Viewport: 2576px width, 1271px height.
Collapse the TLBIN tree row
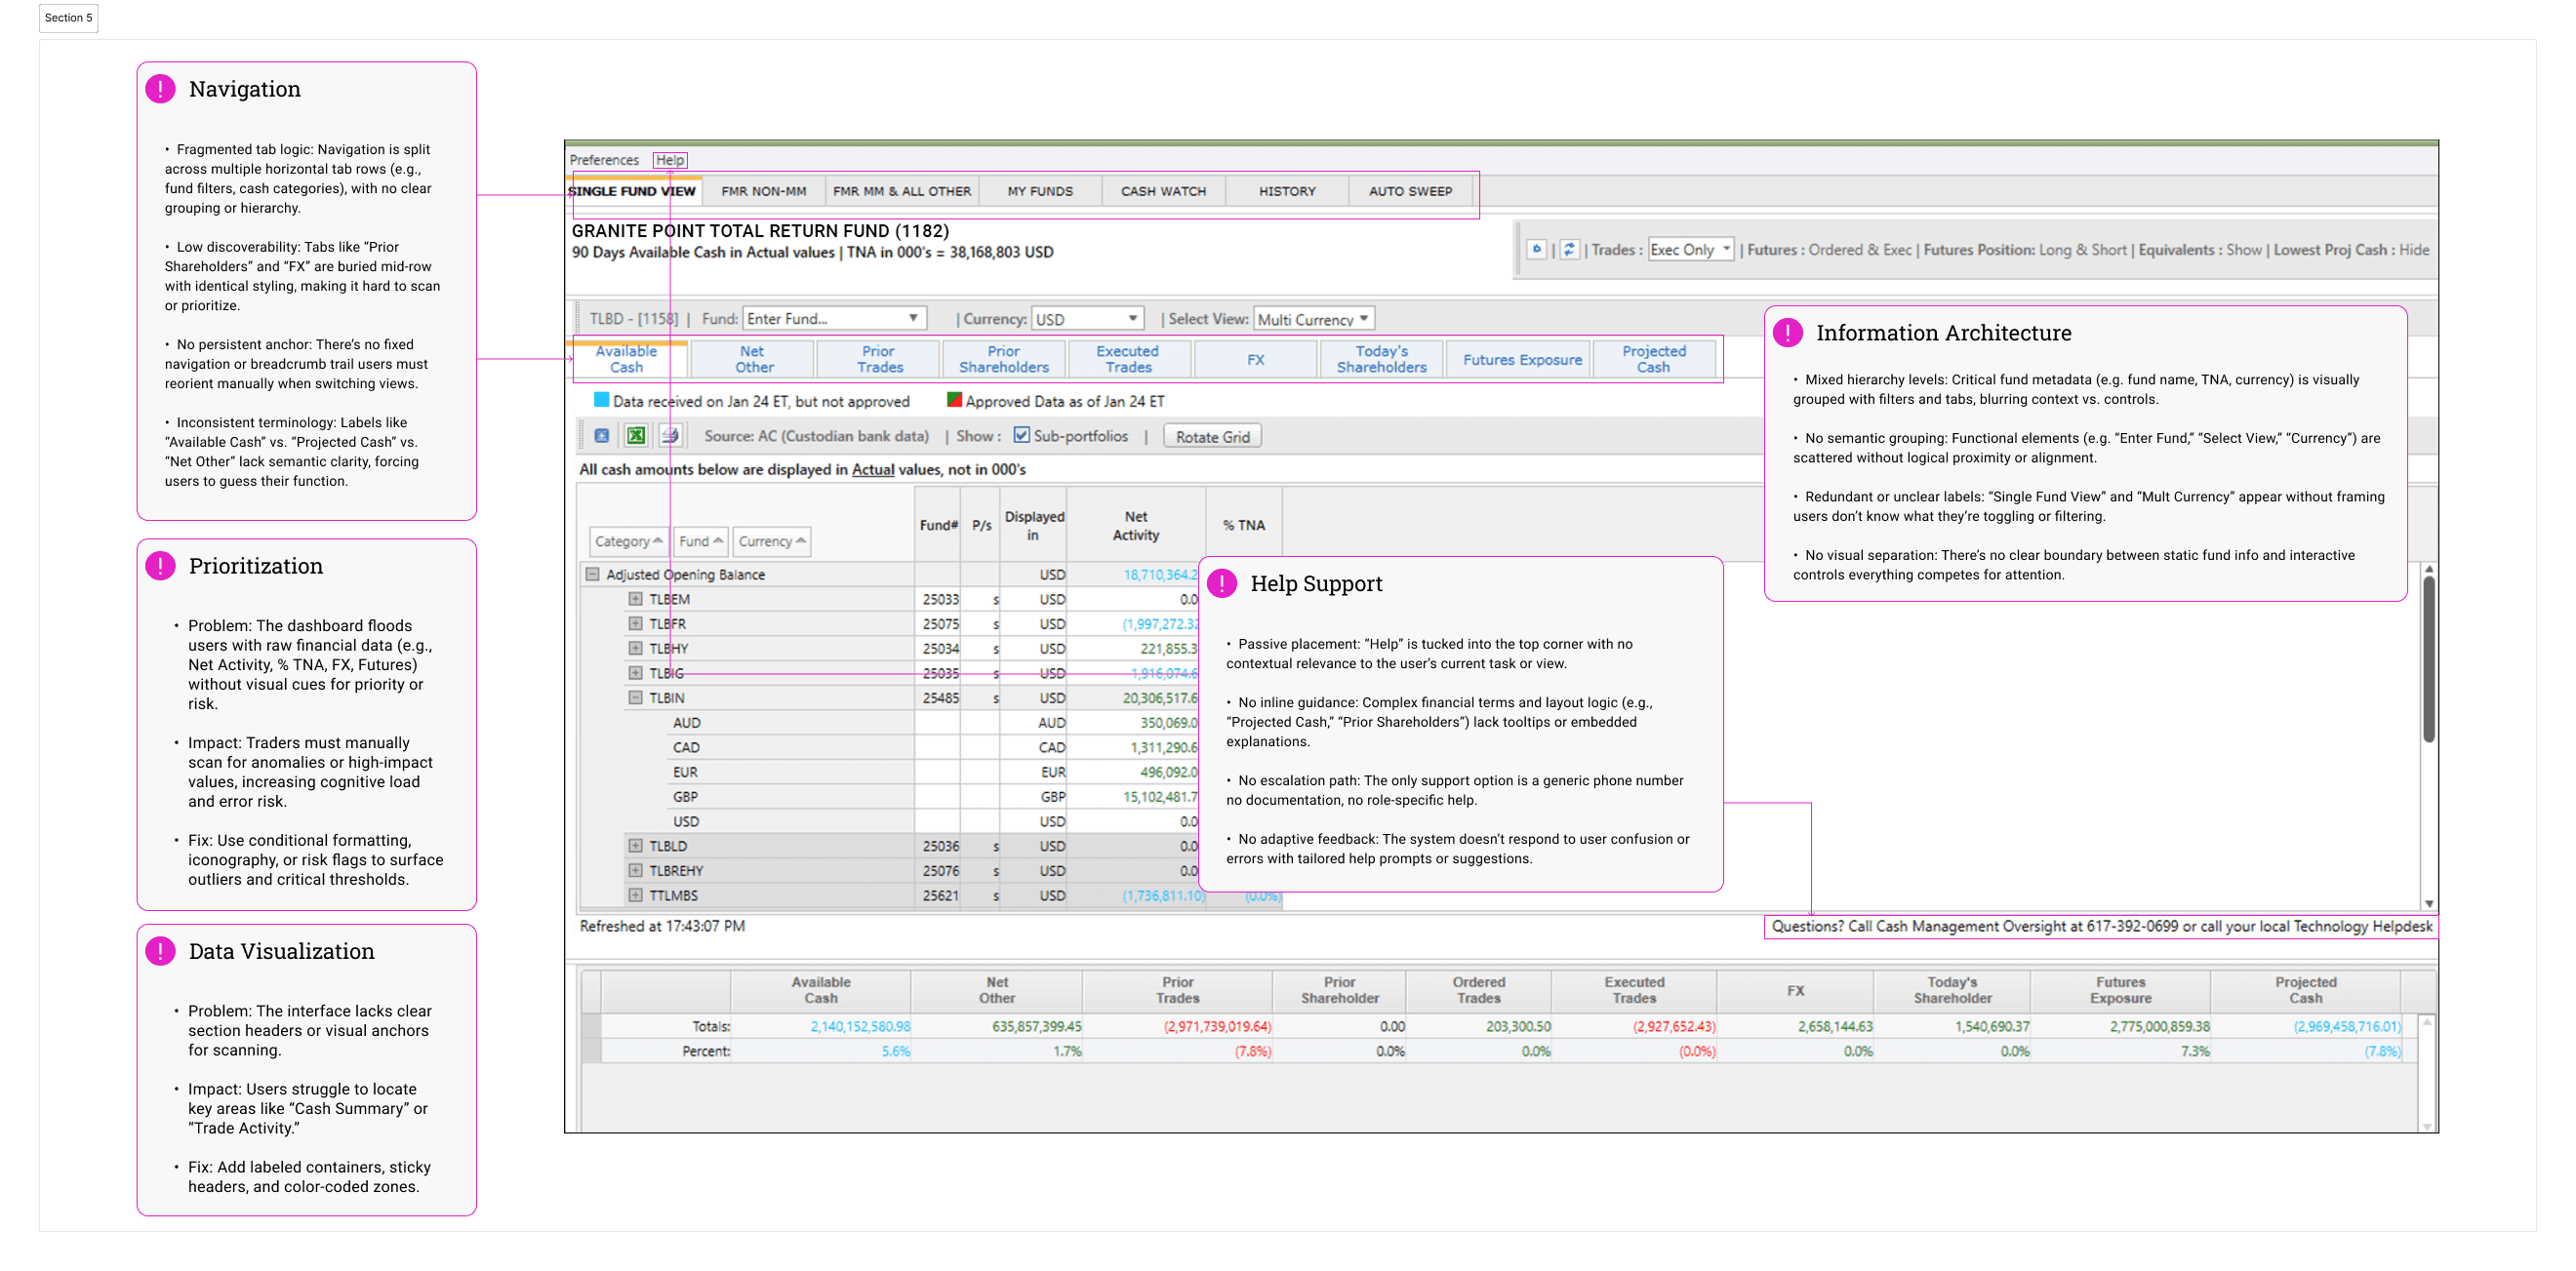[x=635, y=698]
